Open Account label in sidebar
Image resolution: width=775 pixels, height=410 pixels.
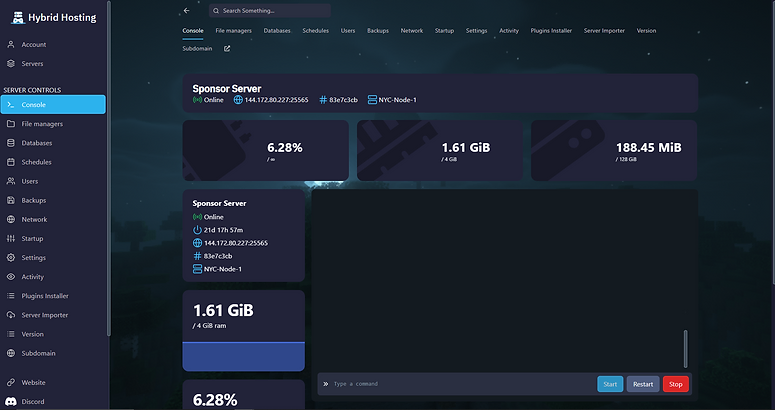point(34,44)
